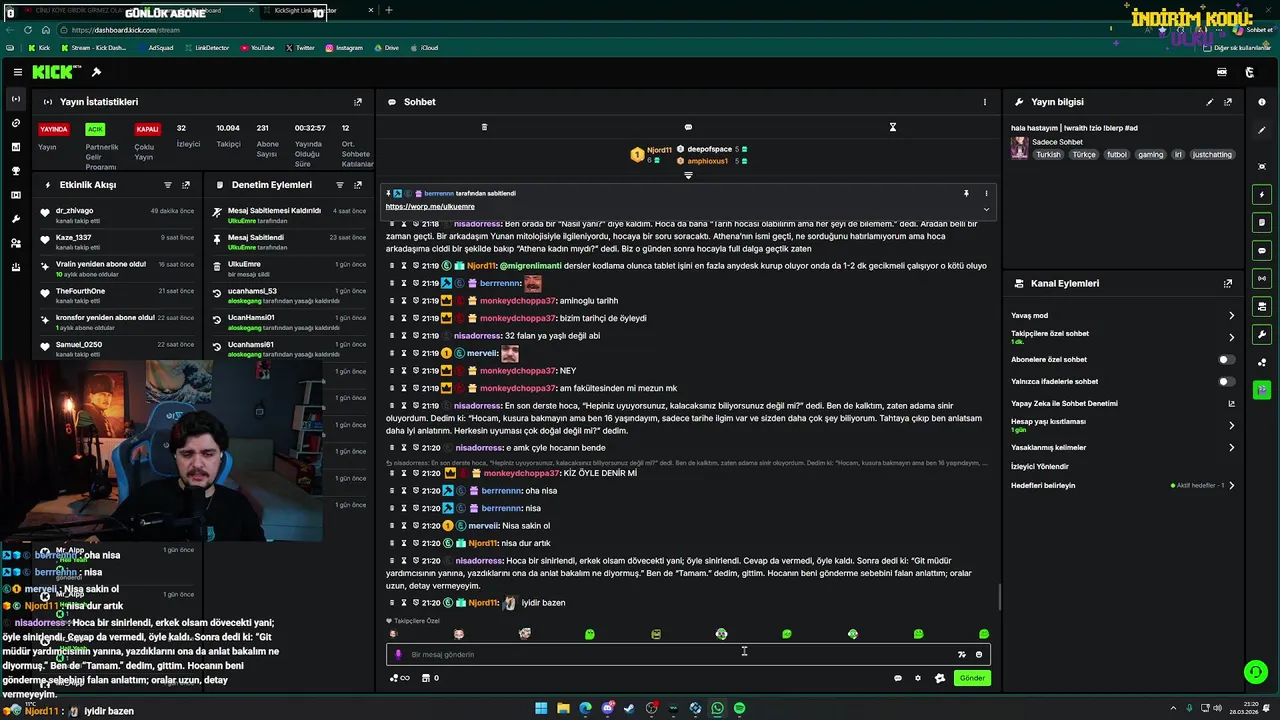Pop out the Denetim Eylemleri panel
This screenshot has width=1280, height=720.
click(358, 185)
